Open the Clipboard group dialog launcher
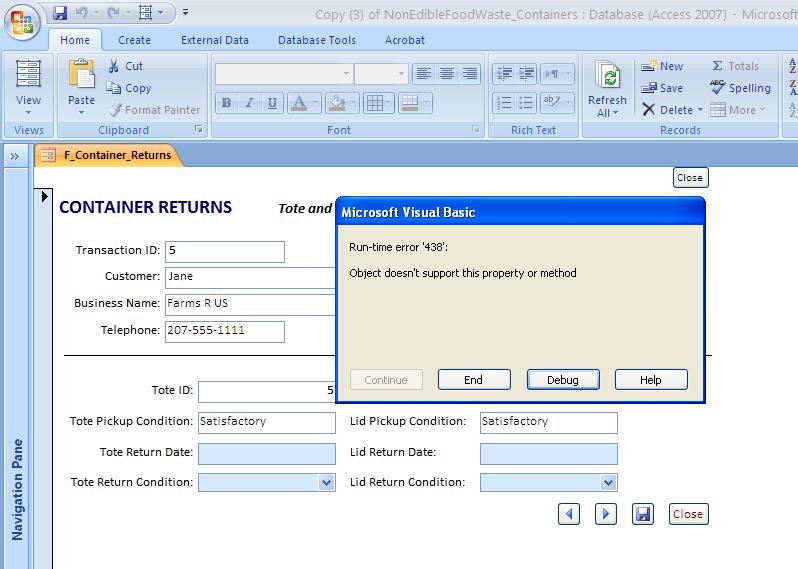 tap(199, 130)
